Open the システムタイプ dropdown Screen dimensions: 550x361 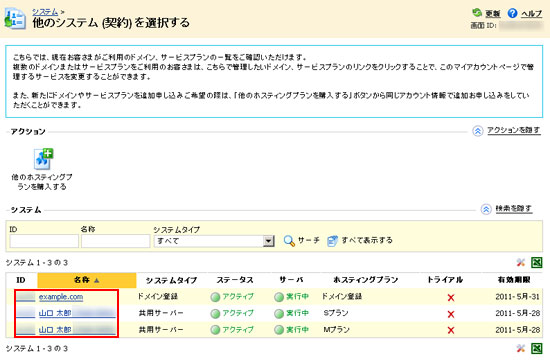coord(214,241)
